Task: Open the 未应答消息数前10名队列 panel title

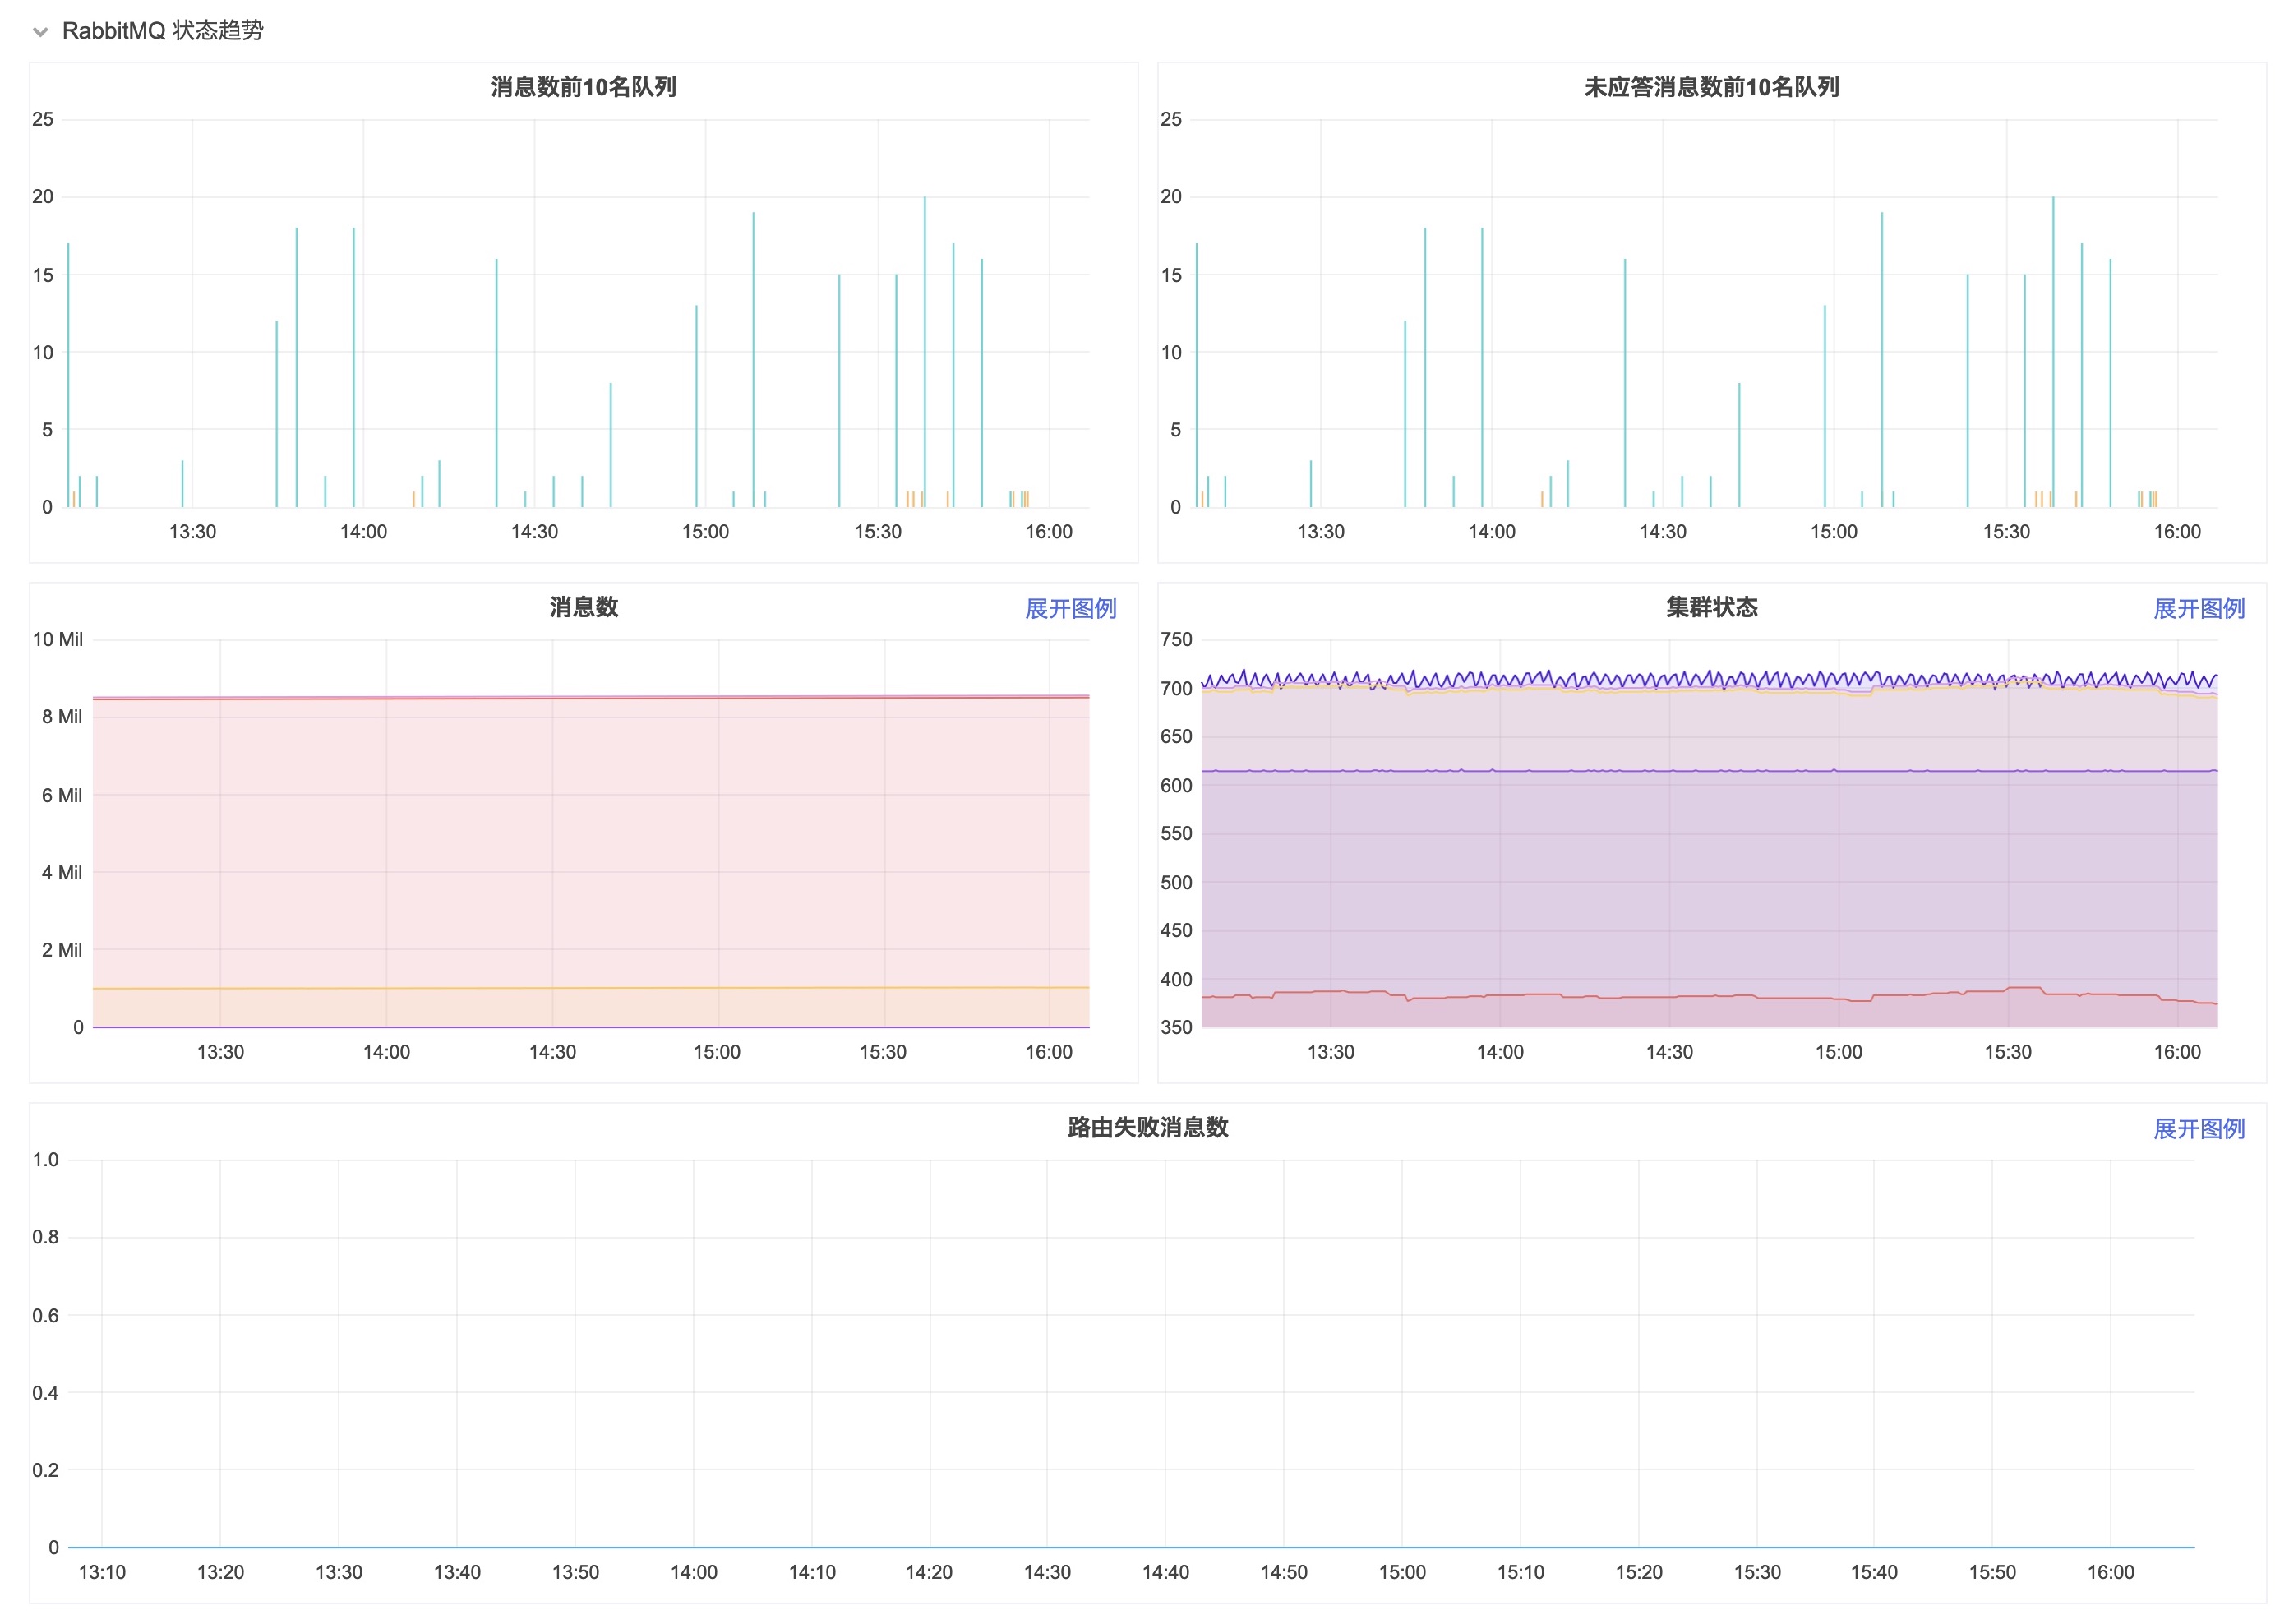Action: [1711, 87]
